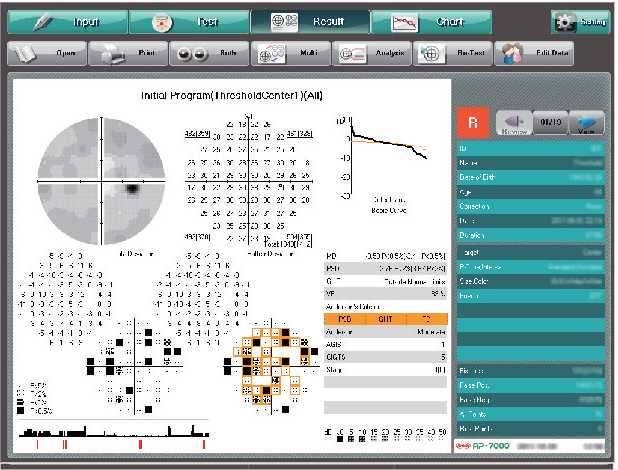
Task: Open Setting via gear icon
Action: (580, 22)
